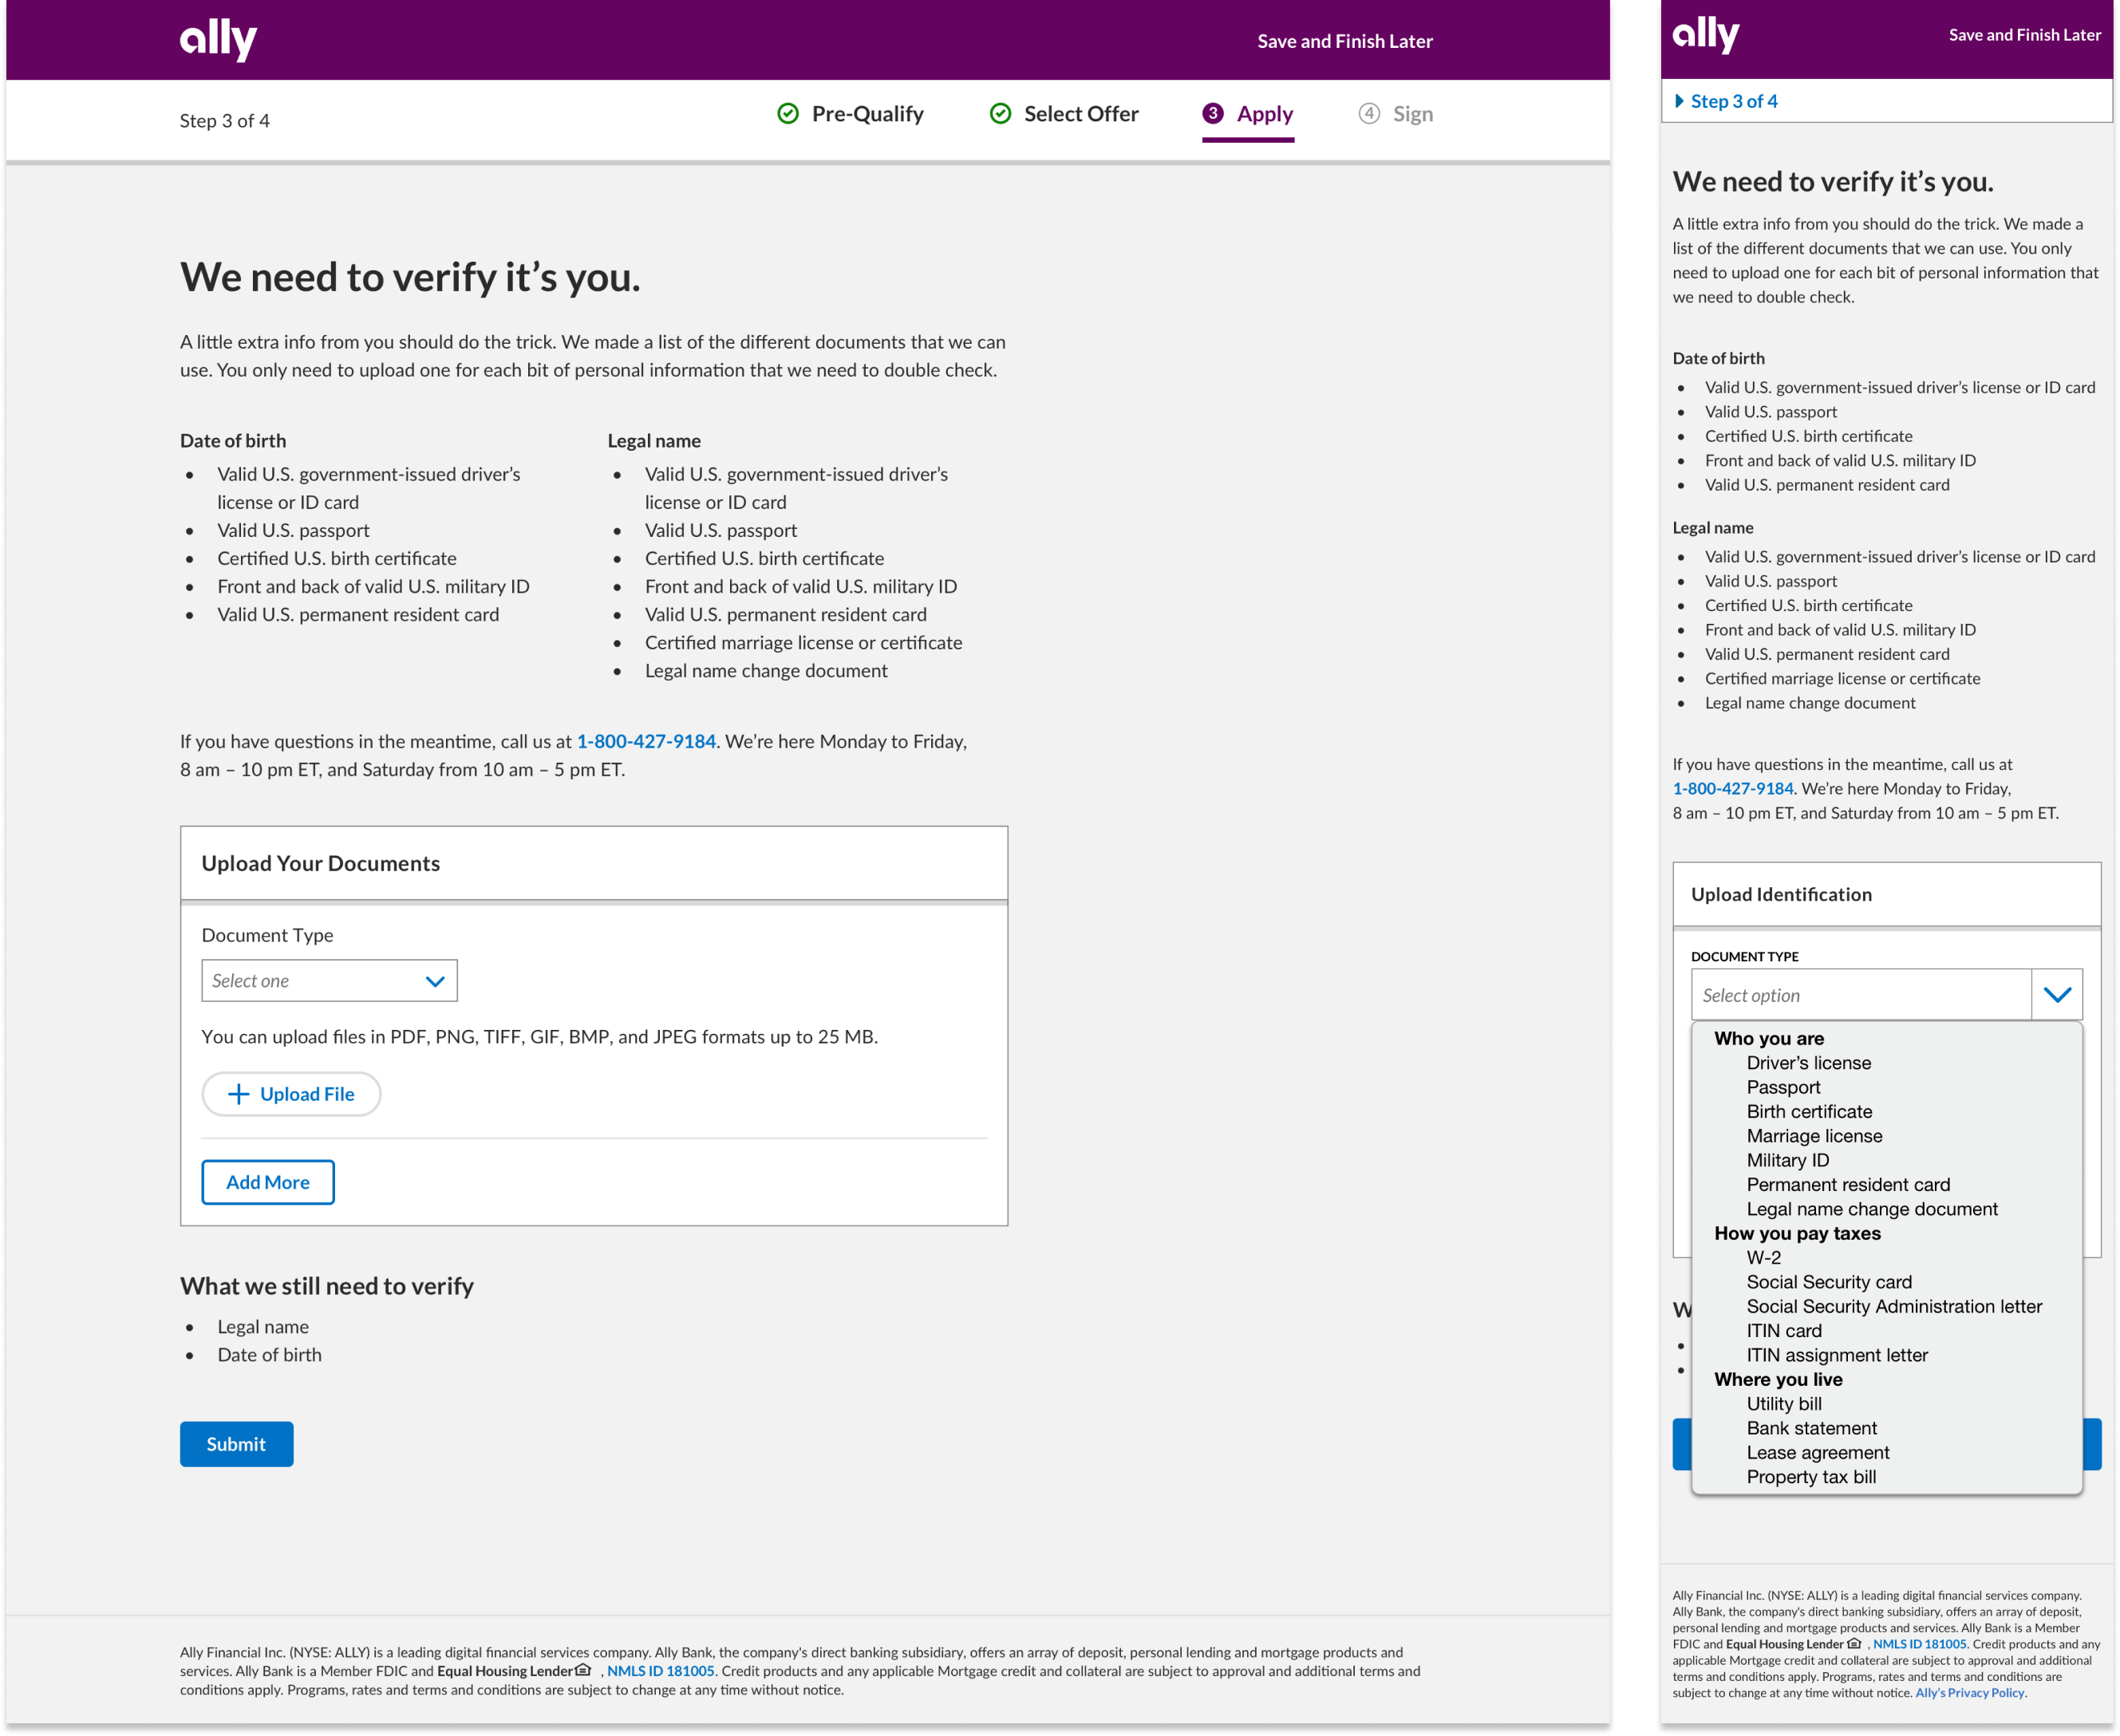Click the Submit button

tap(236, 1444)
